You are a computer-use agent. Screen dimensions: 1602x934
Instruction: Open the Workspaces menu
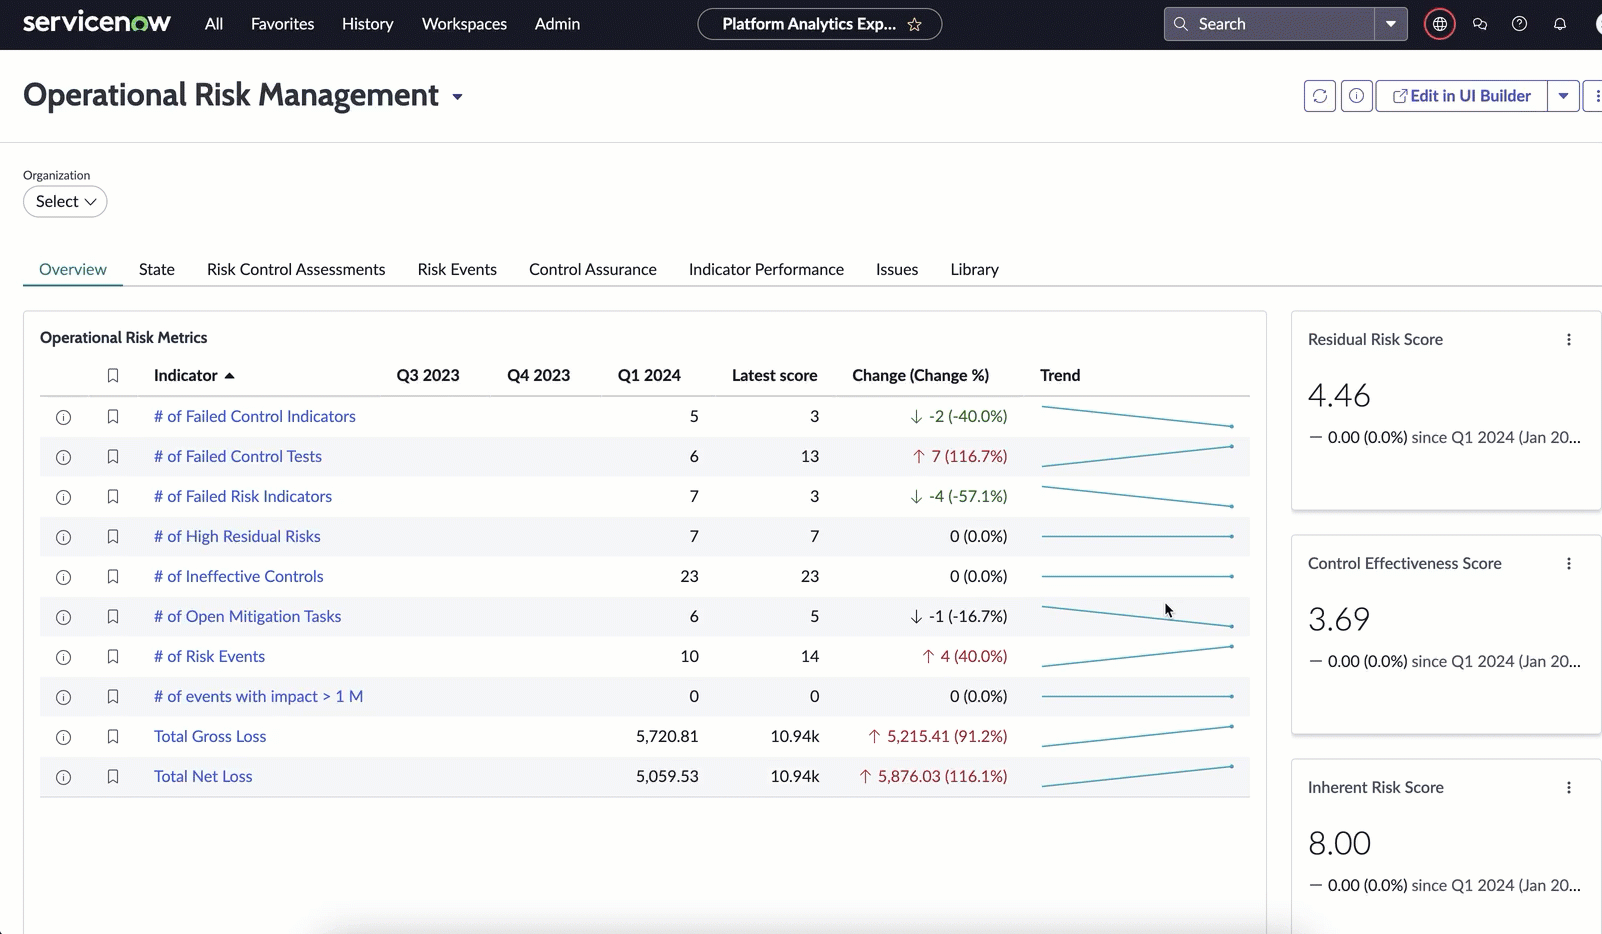click(464, 24)
